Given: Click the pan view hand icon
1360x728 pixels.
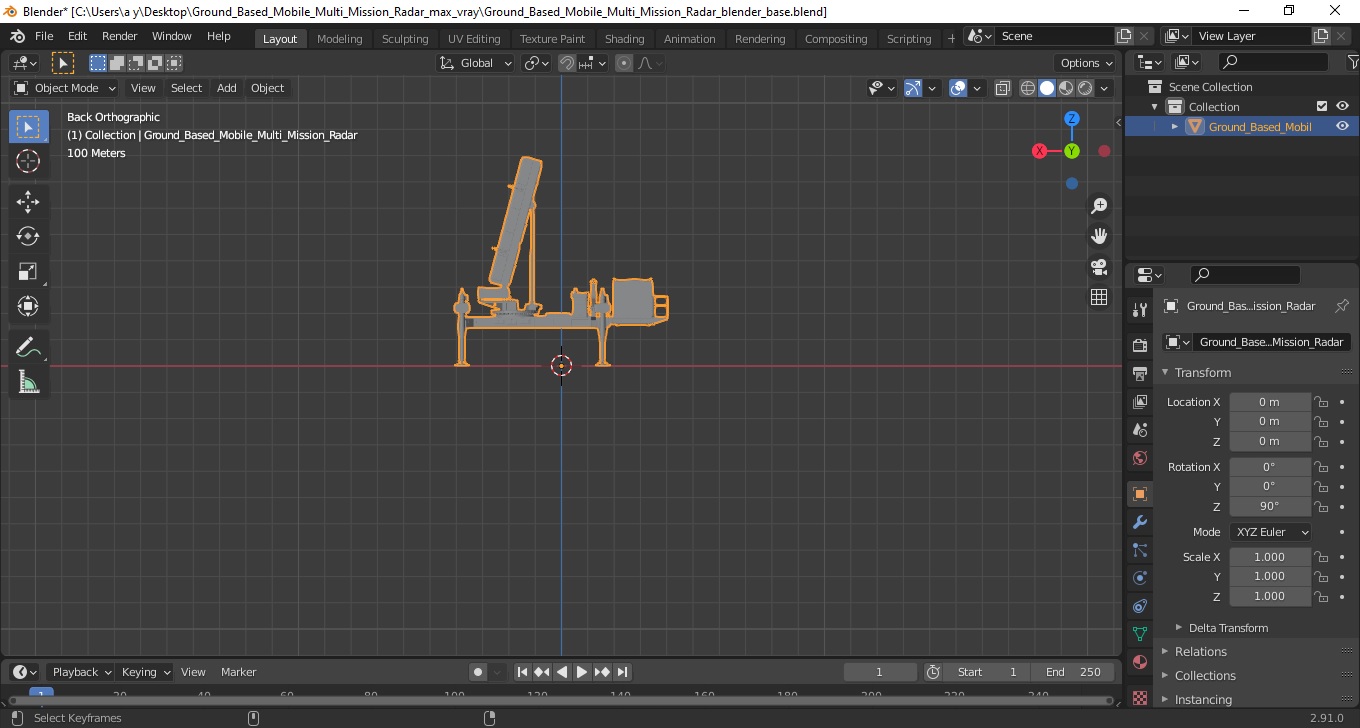Looking at the screenshot, I should pyautogui.click(x=1099, y=236).
